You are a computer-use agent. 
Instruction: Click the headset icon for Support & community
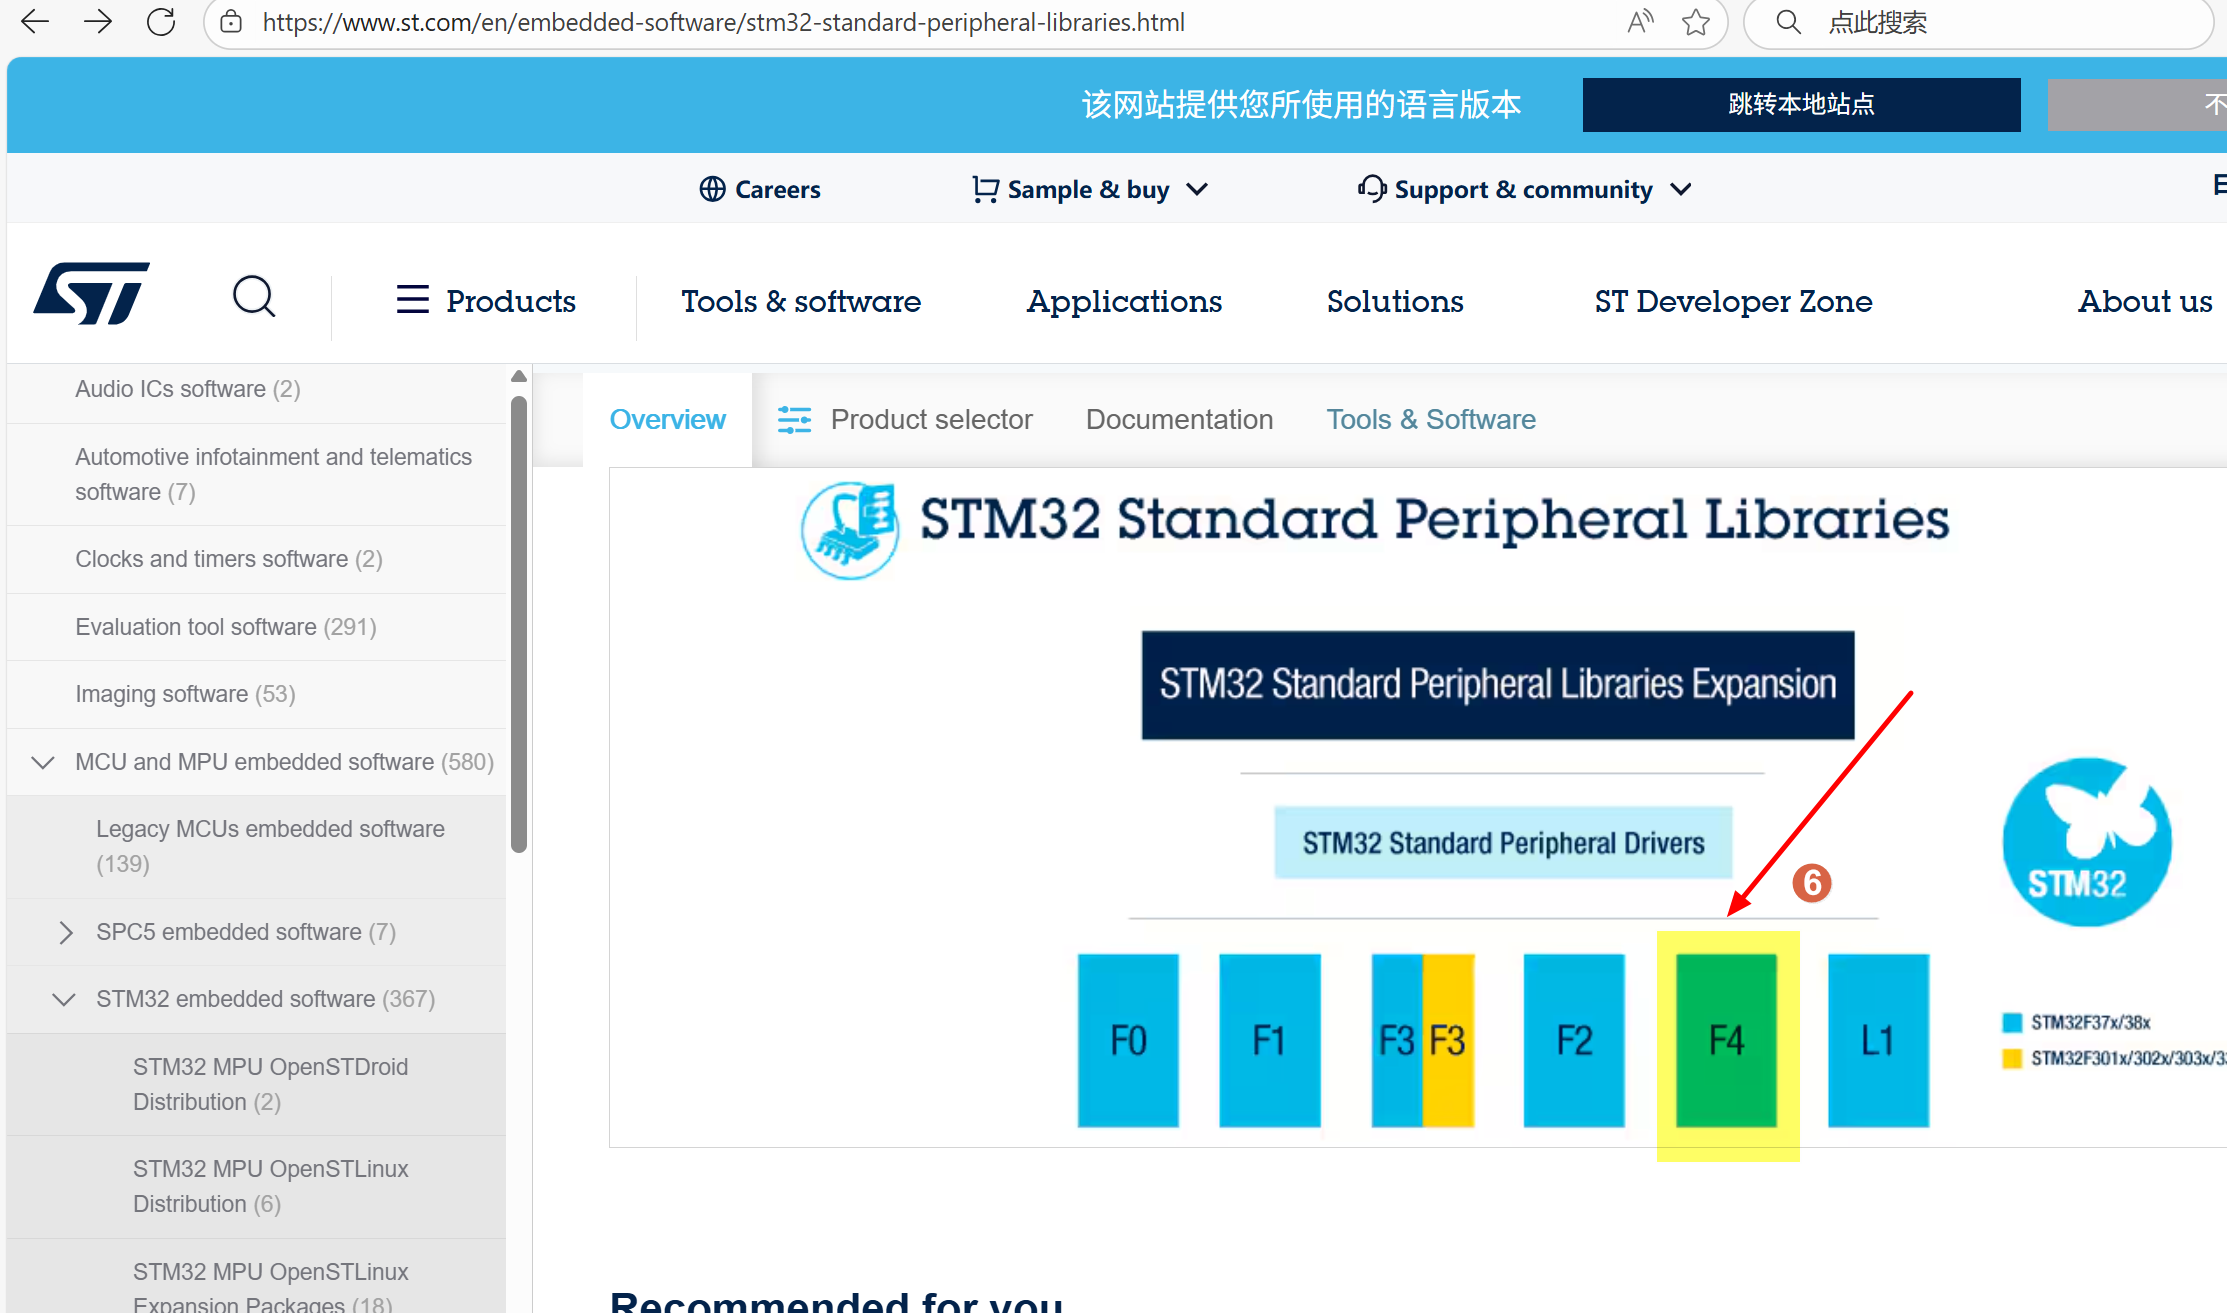(1372, 189)
